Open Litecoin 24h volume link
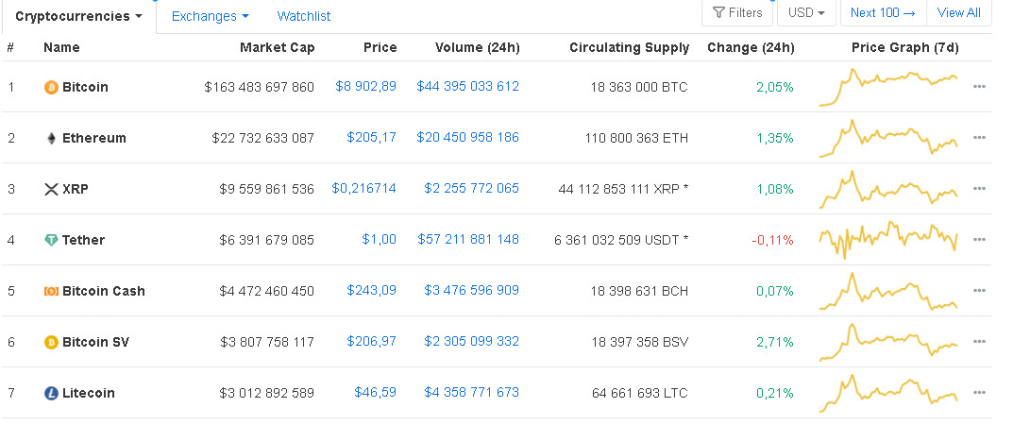 [x=471, y=392]
